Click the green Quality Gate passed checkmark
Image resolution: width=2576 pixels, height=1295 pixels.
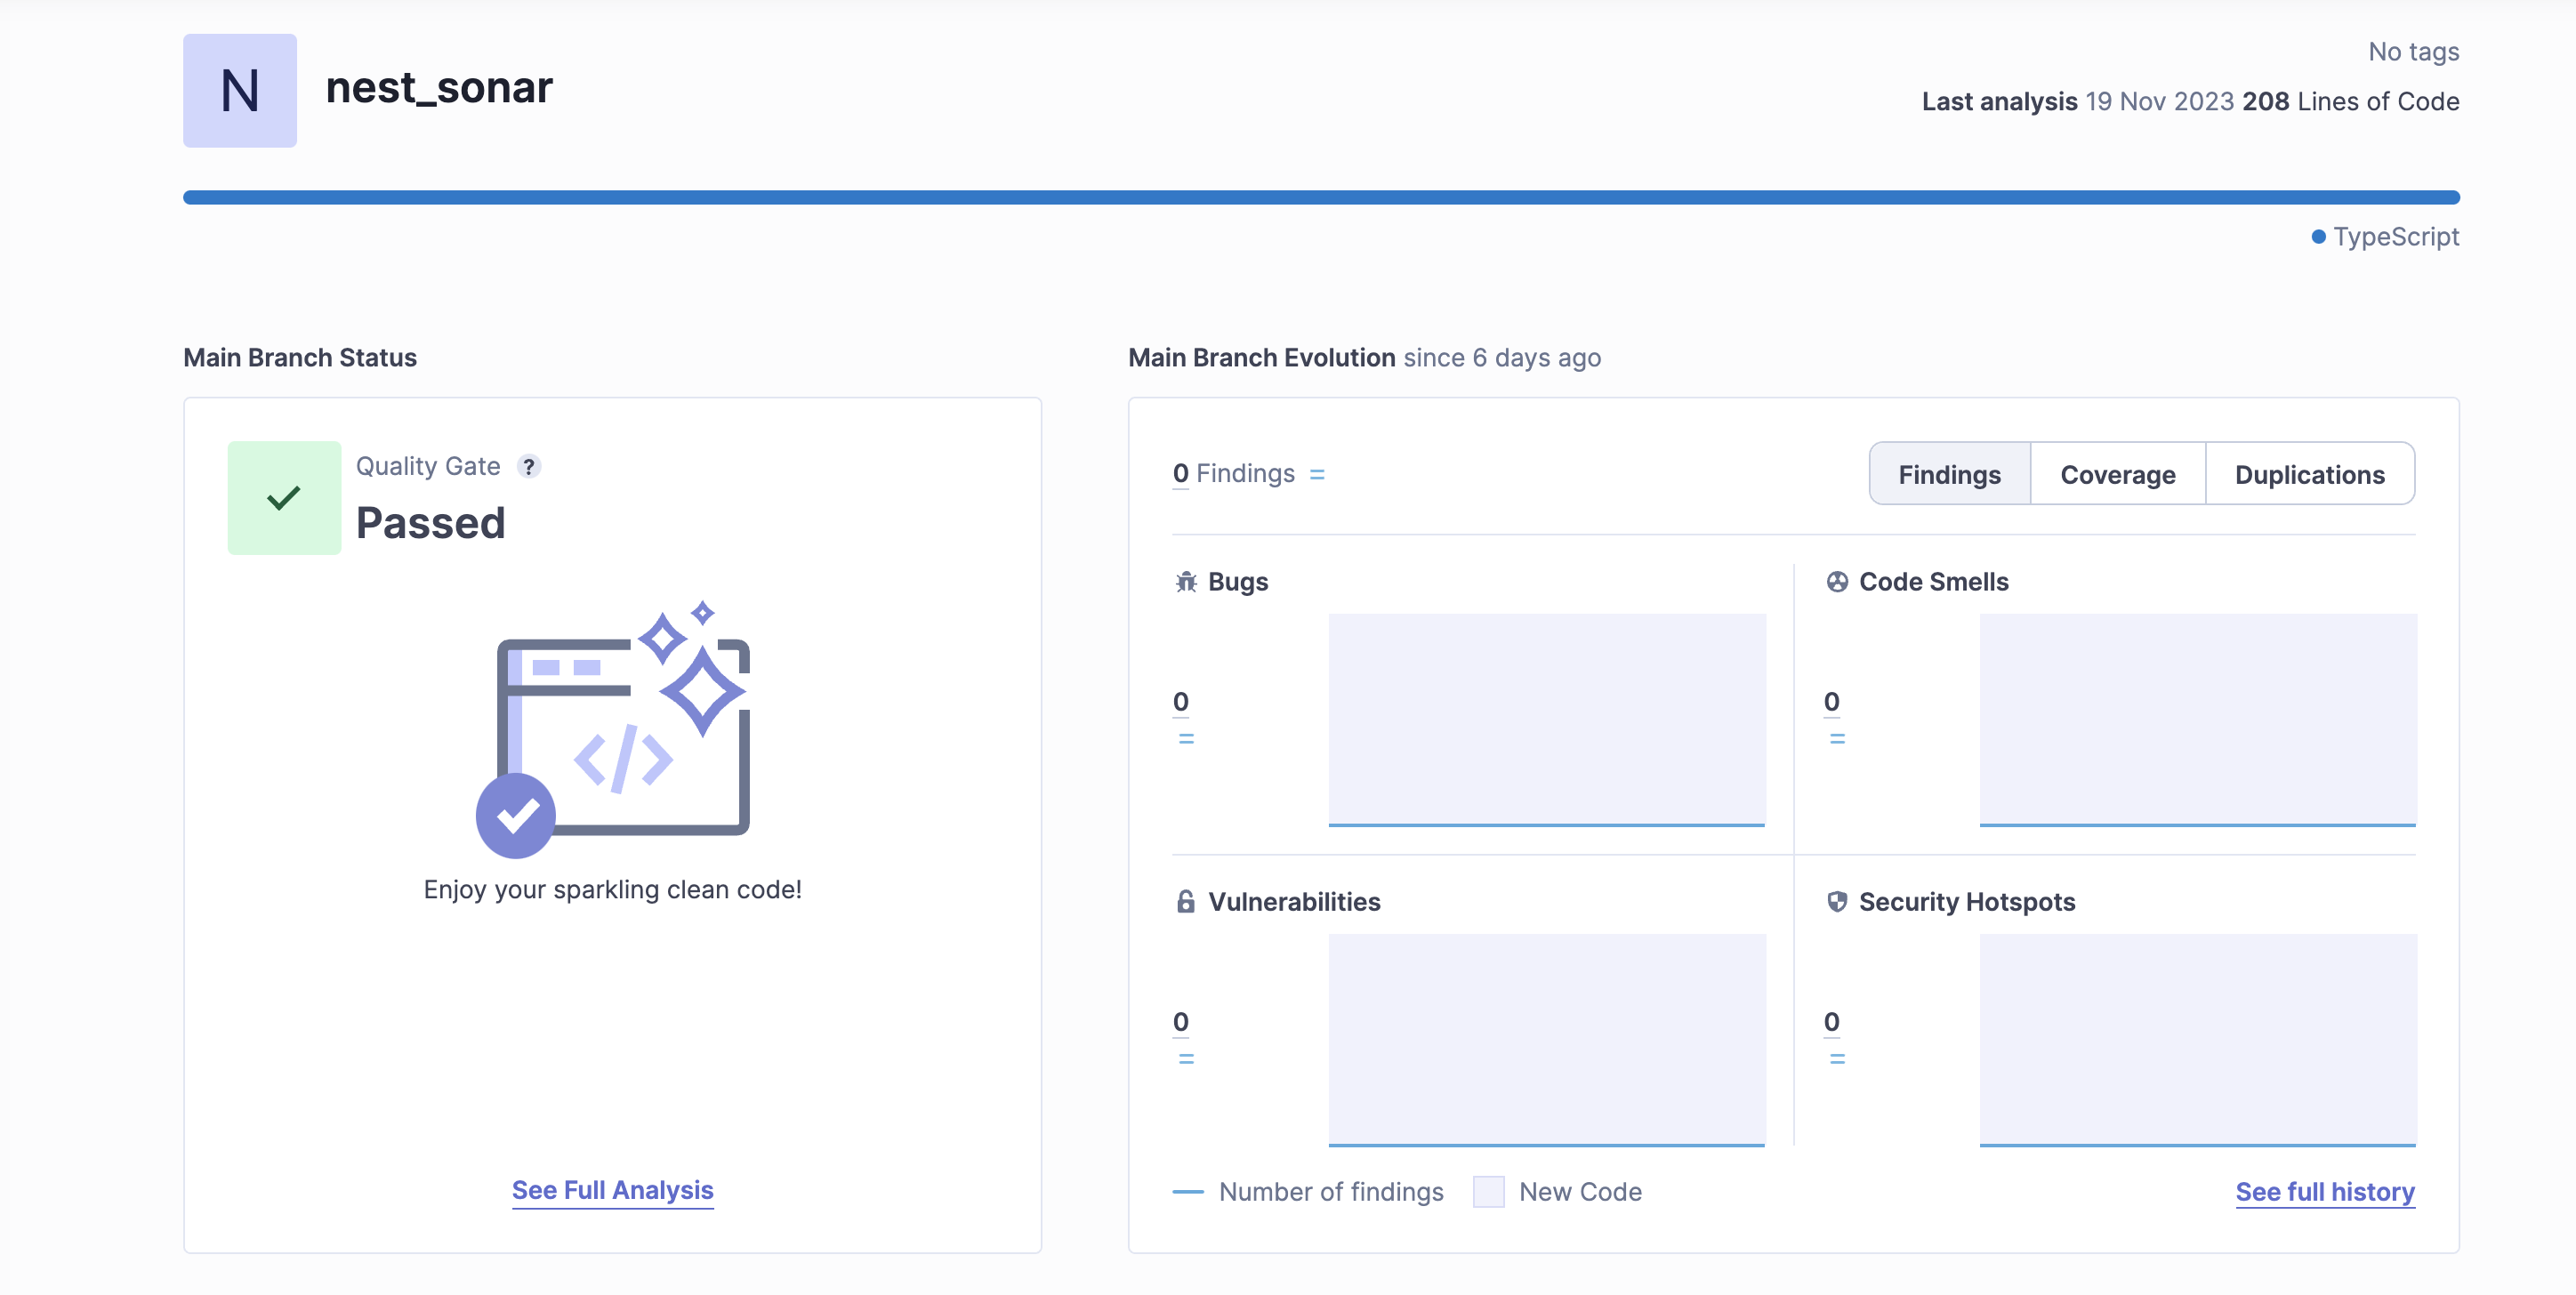pos(284,498)
